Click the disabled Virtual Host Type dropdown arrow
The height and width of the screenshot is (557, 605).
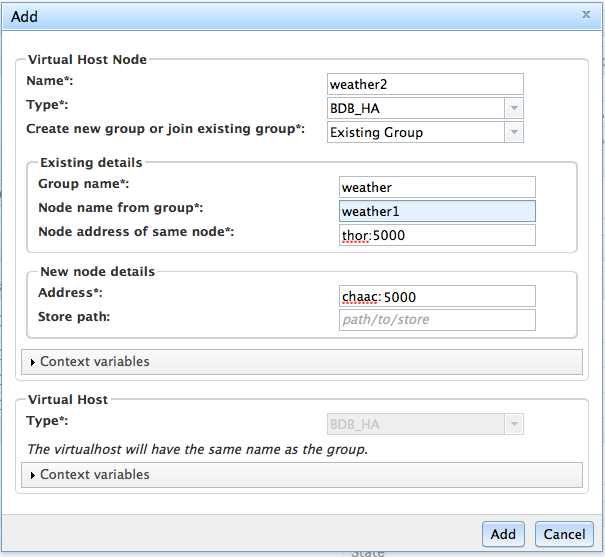(x=512, y=425)
